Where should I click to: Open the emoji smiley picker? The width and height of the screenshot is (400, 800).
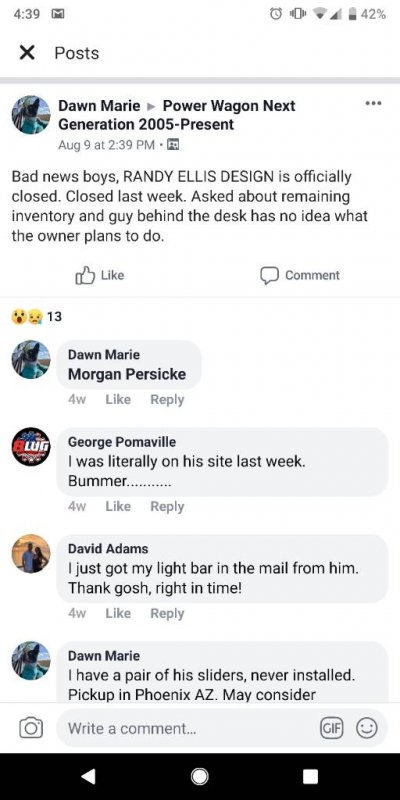[366, 728]
